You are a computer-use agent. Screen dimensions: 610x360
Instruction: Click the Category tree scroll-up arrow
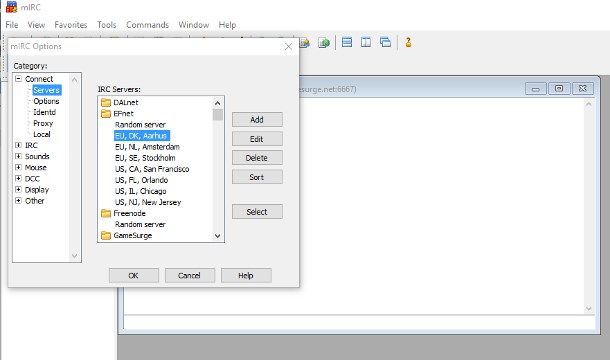(x=75, y=79)
